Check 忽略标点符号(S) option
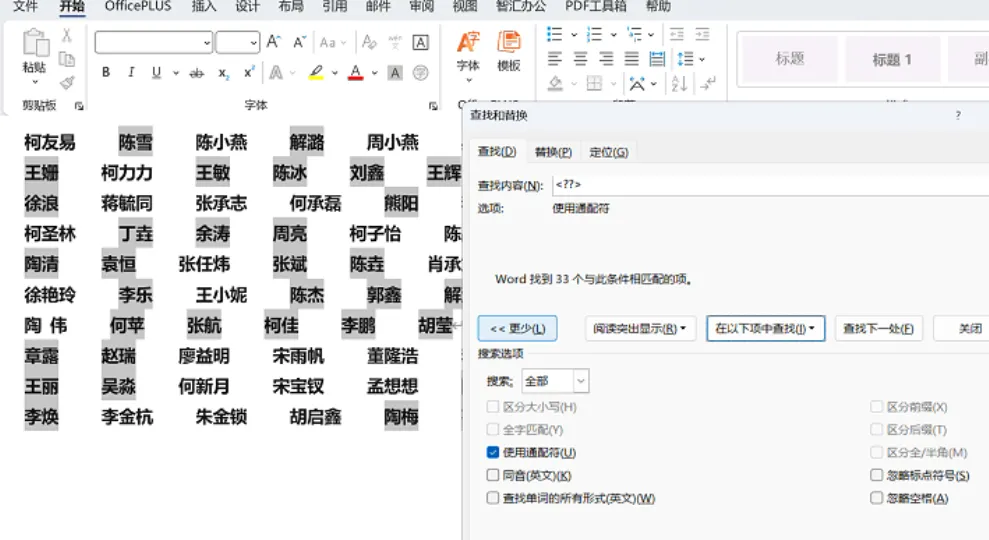This screenshot has width=989, height=540. 876,475
